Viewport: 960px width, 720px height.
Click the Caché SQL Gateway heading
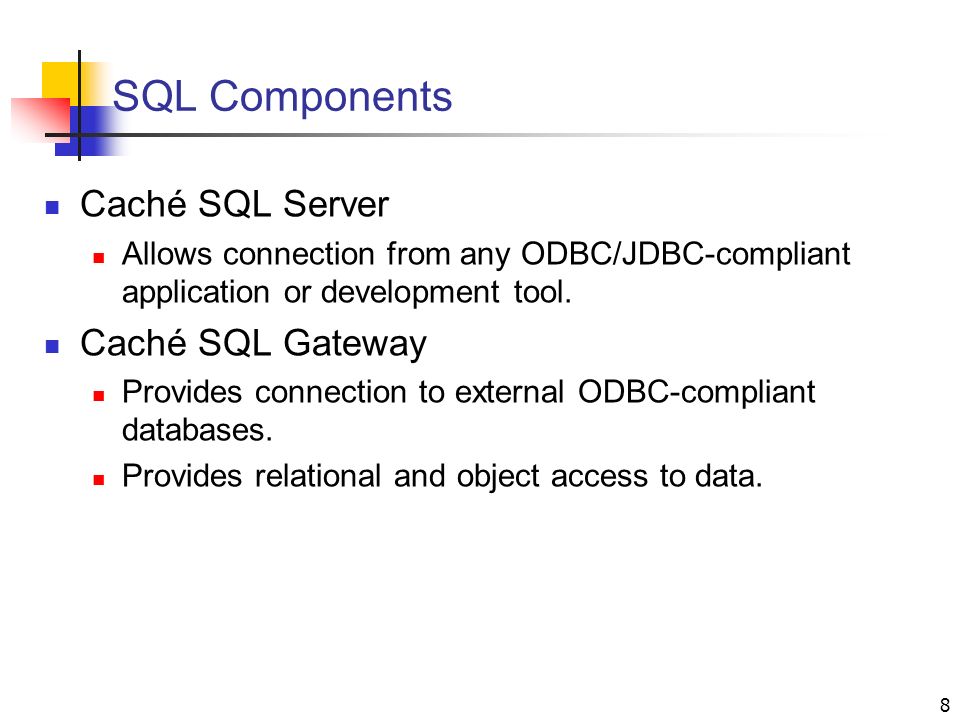tap(253, 343)
